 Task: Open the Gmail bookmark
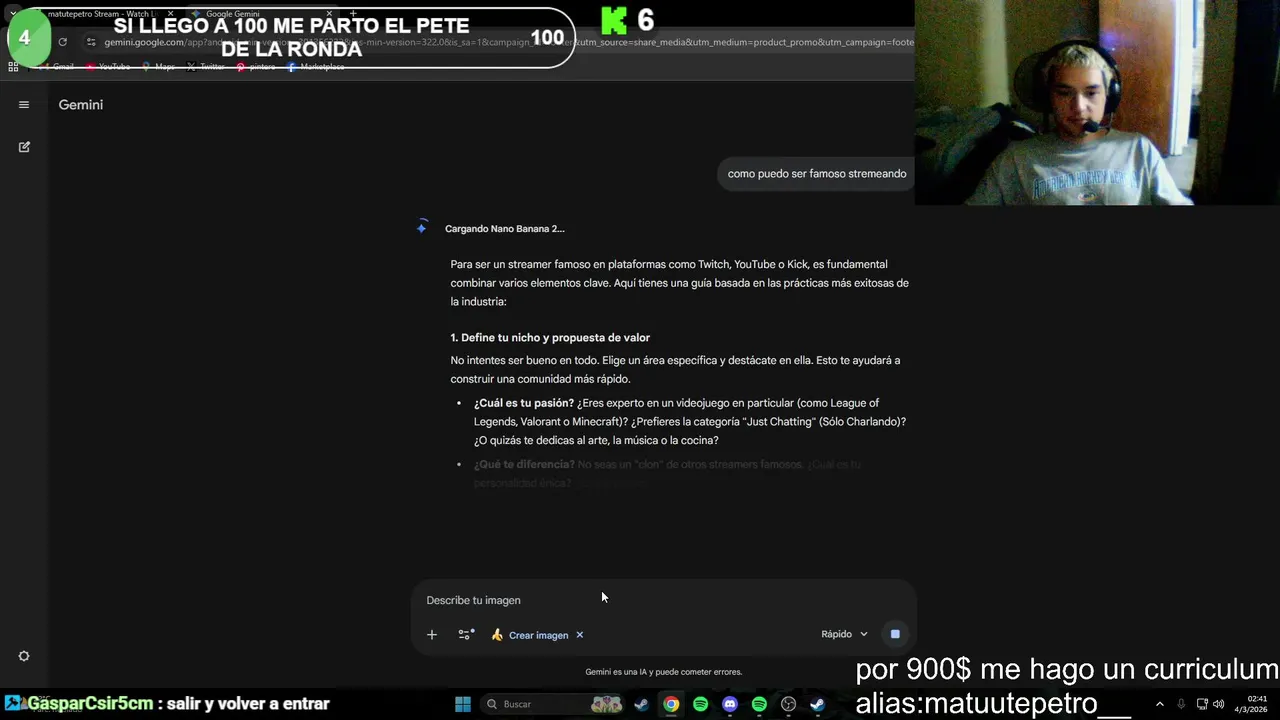click(56, 67)
